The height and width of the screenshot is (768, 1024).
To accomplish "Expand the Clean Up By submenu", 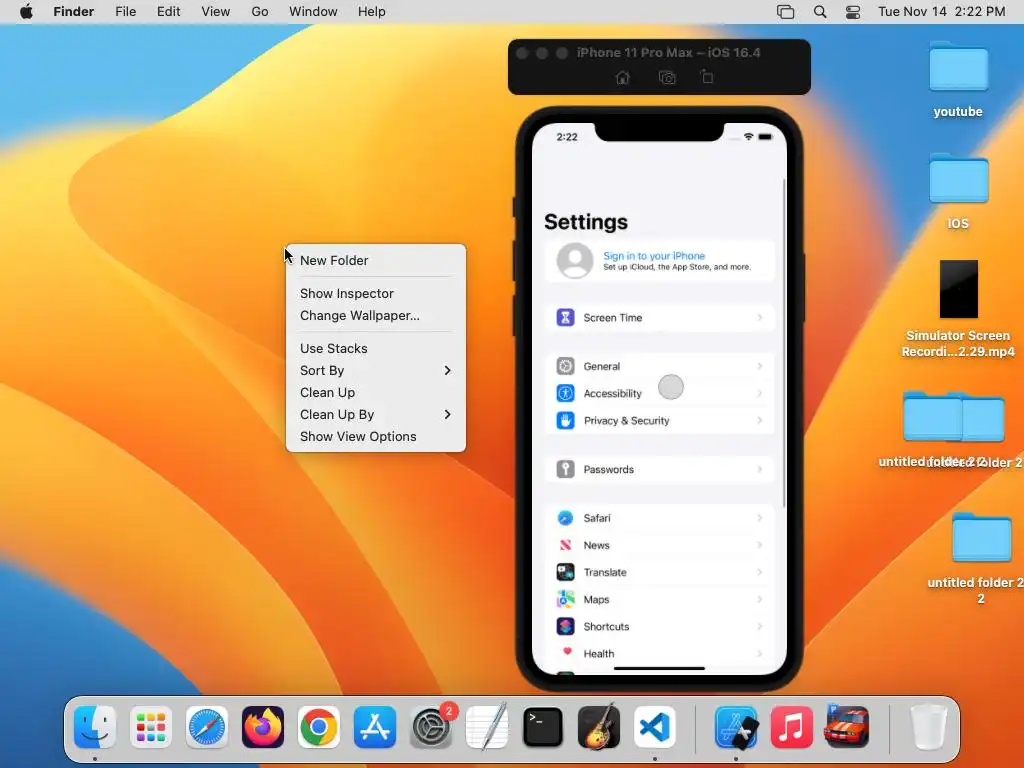I will (376, 415).
